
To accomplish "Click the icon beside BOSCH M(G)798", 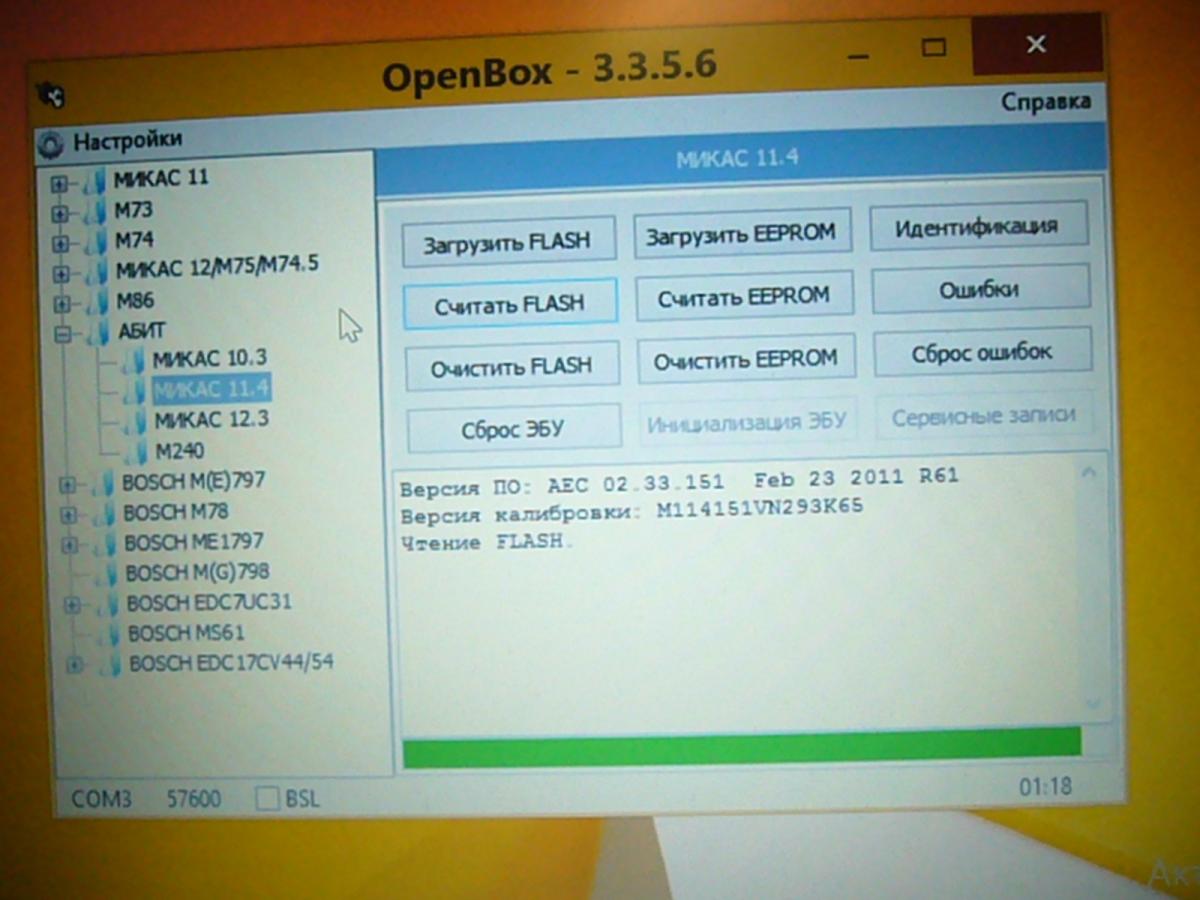I will [106, 575].
